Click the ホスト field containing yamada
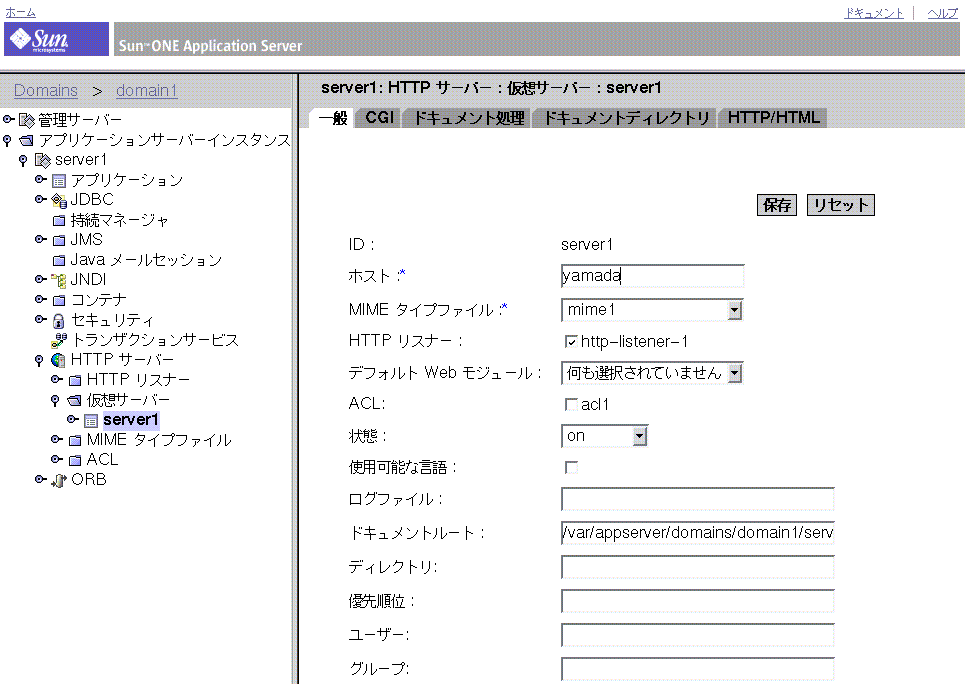 pos(652,276)
